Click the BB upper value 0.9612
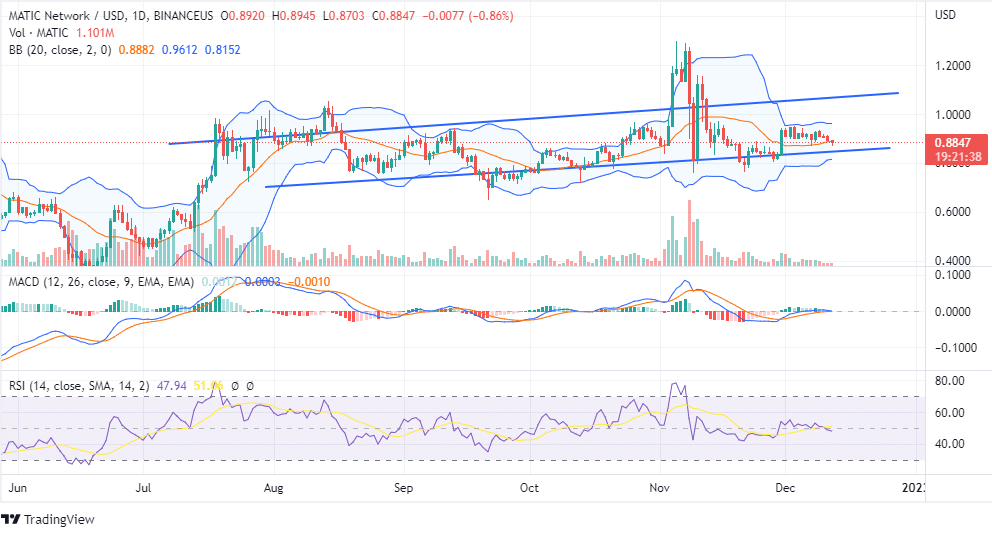Image resolution: width=992 pixels, height=537 pixels. pyautogui.click(x=180, y=50)
